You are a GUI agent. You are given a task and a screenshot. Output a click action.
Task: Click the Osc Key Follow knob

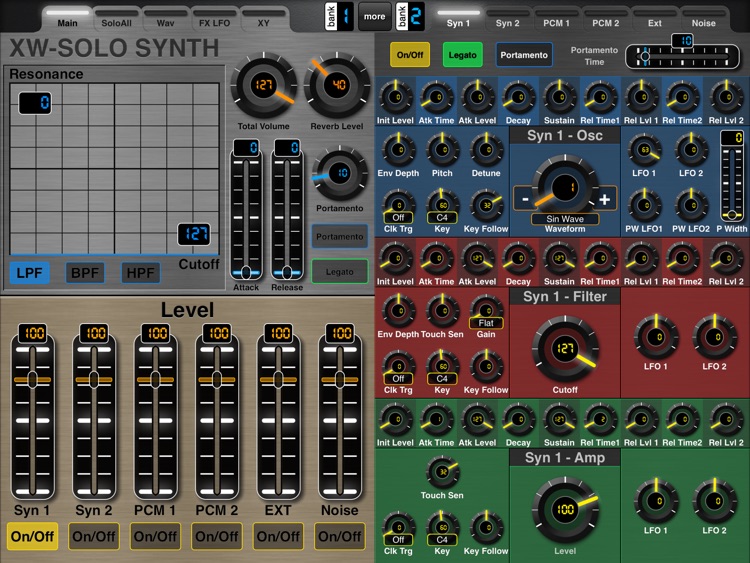pyautogui.click(x=486, y=206)
